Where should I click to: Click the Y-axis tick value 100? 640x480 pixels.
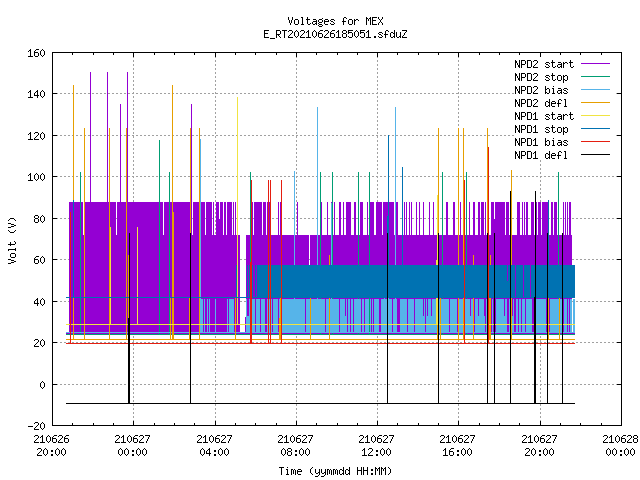[x=36, y=177]
